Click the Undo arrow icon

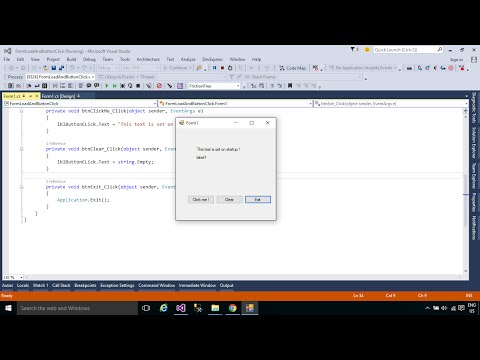(x=72, y=68)
